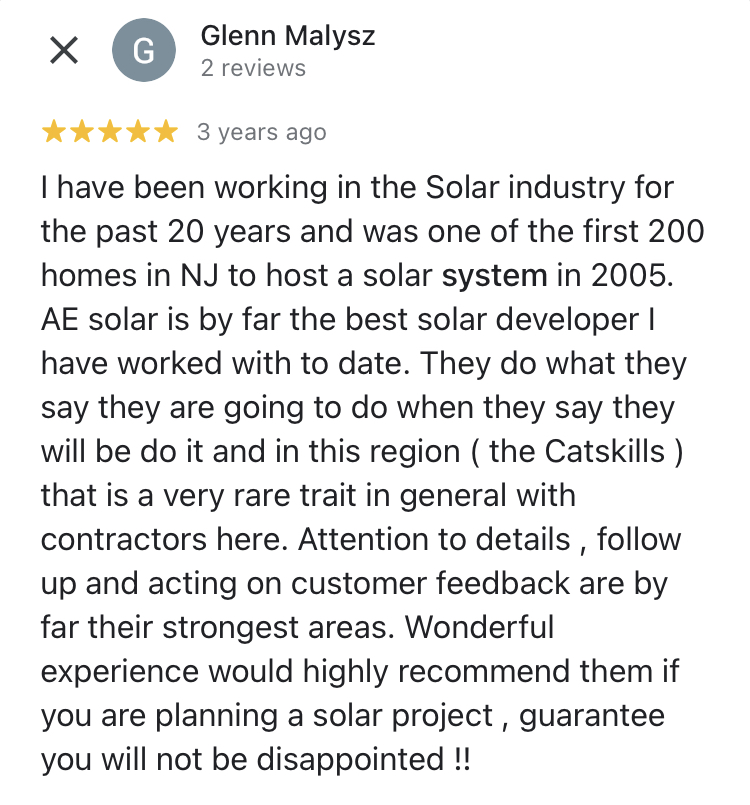Click the word "contractors" in the review
This screenshot has width=750, height=805.
click(x=128, y=539)
